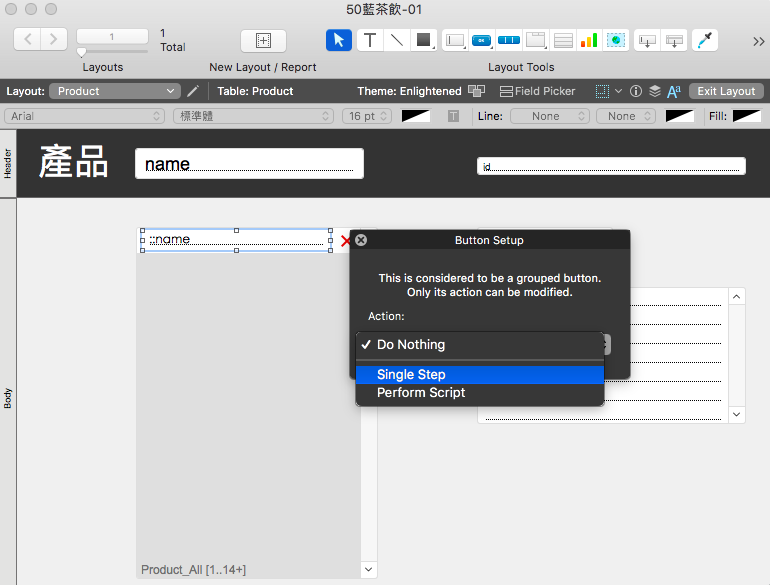Select the Web Viewer tool
The width and height of the screenshot is (770, 585).
click(616, 40)
